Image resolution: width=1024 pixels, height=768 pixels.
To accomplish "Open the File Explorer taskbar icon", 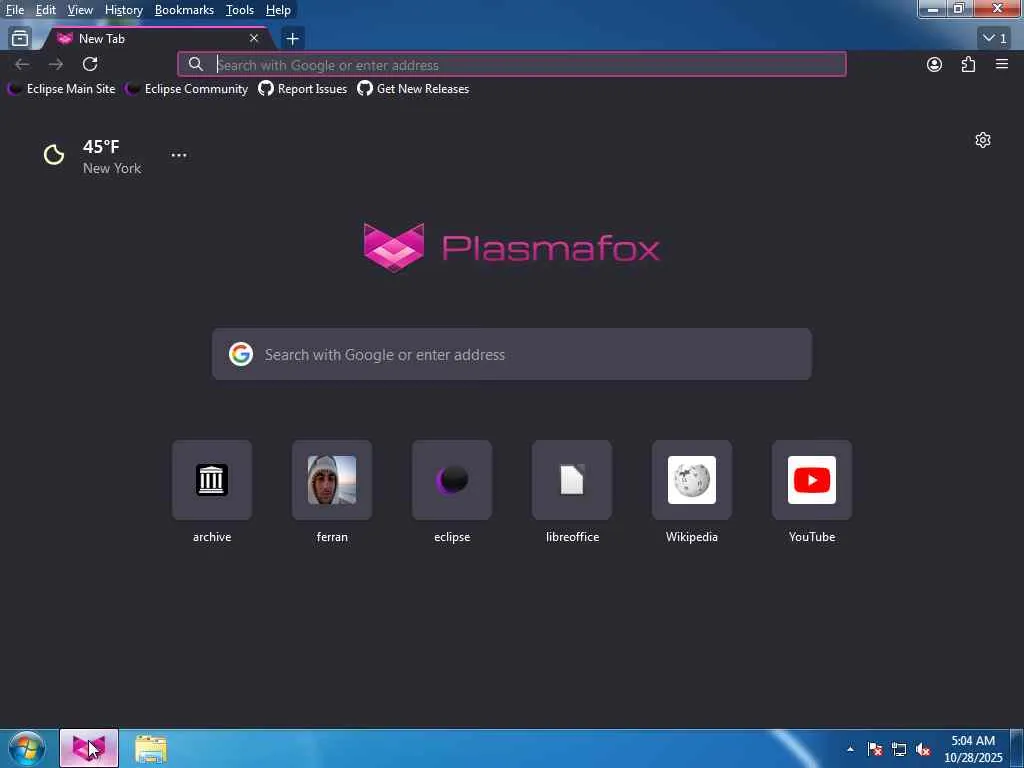I will coord(151,748).
